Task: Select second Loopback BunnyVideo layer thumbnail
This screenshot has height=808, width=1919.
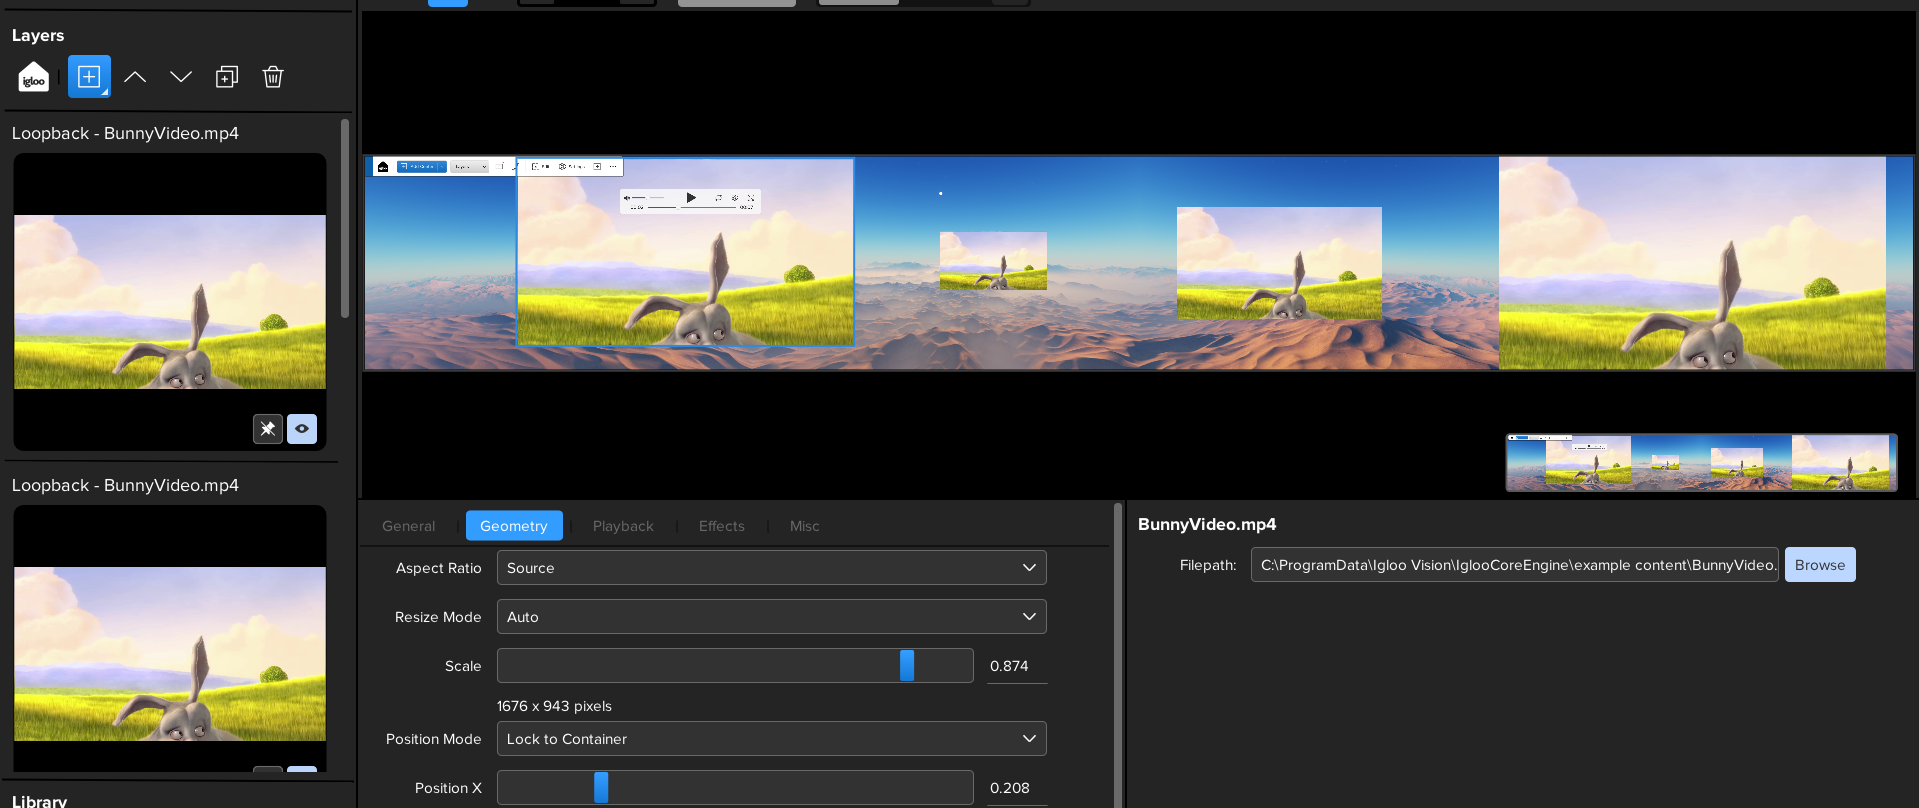Action: (x=170, y=640)
